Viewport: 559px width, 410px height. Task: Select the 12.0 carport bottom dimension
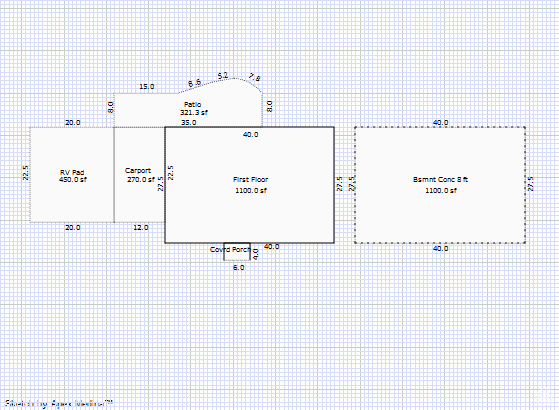[141, 227]
